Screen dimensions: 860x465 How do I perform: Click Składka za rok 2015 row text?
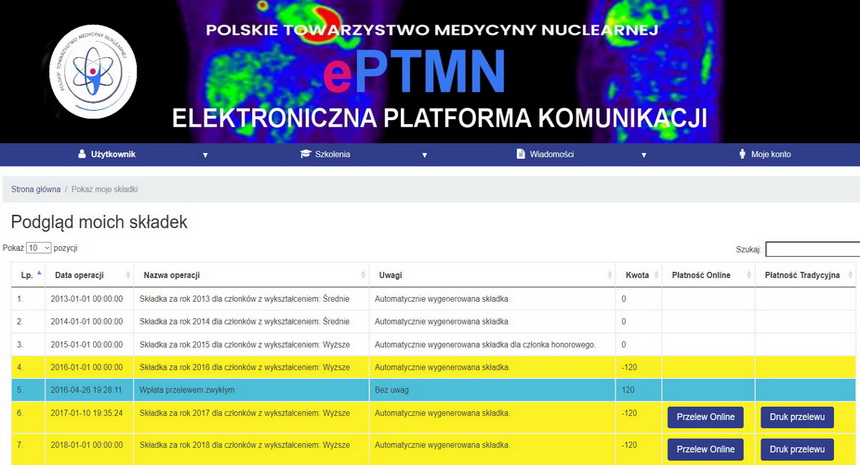pos(244,344)
